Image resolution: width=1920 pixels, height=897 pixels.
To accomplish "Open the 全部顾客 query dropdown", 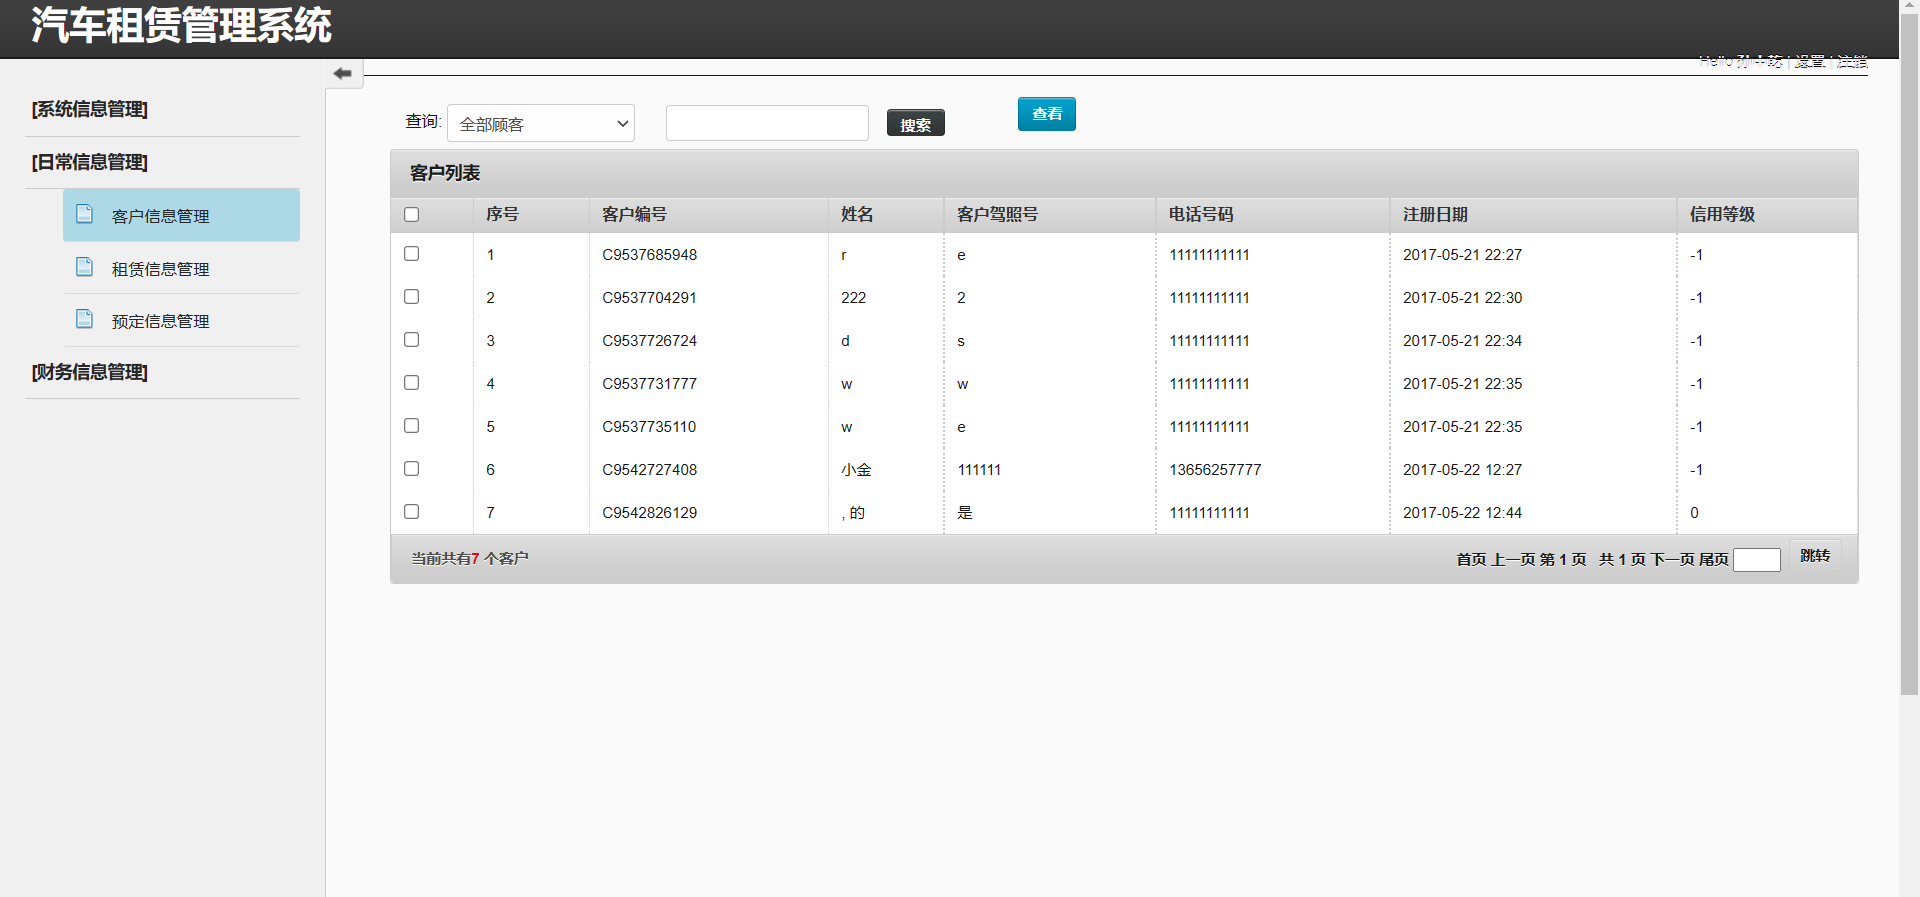I will [x=541, y=123].
